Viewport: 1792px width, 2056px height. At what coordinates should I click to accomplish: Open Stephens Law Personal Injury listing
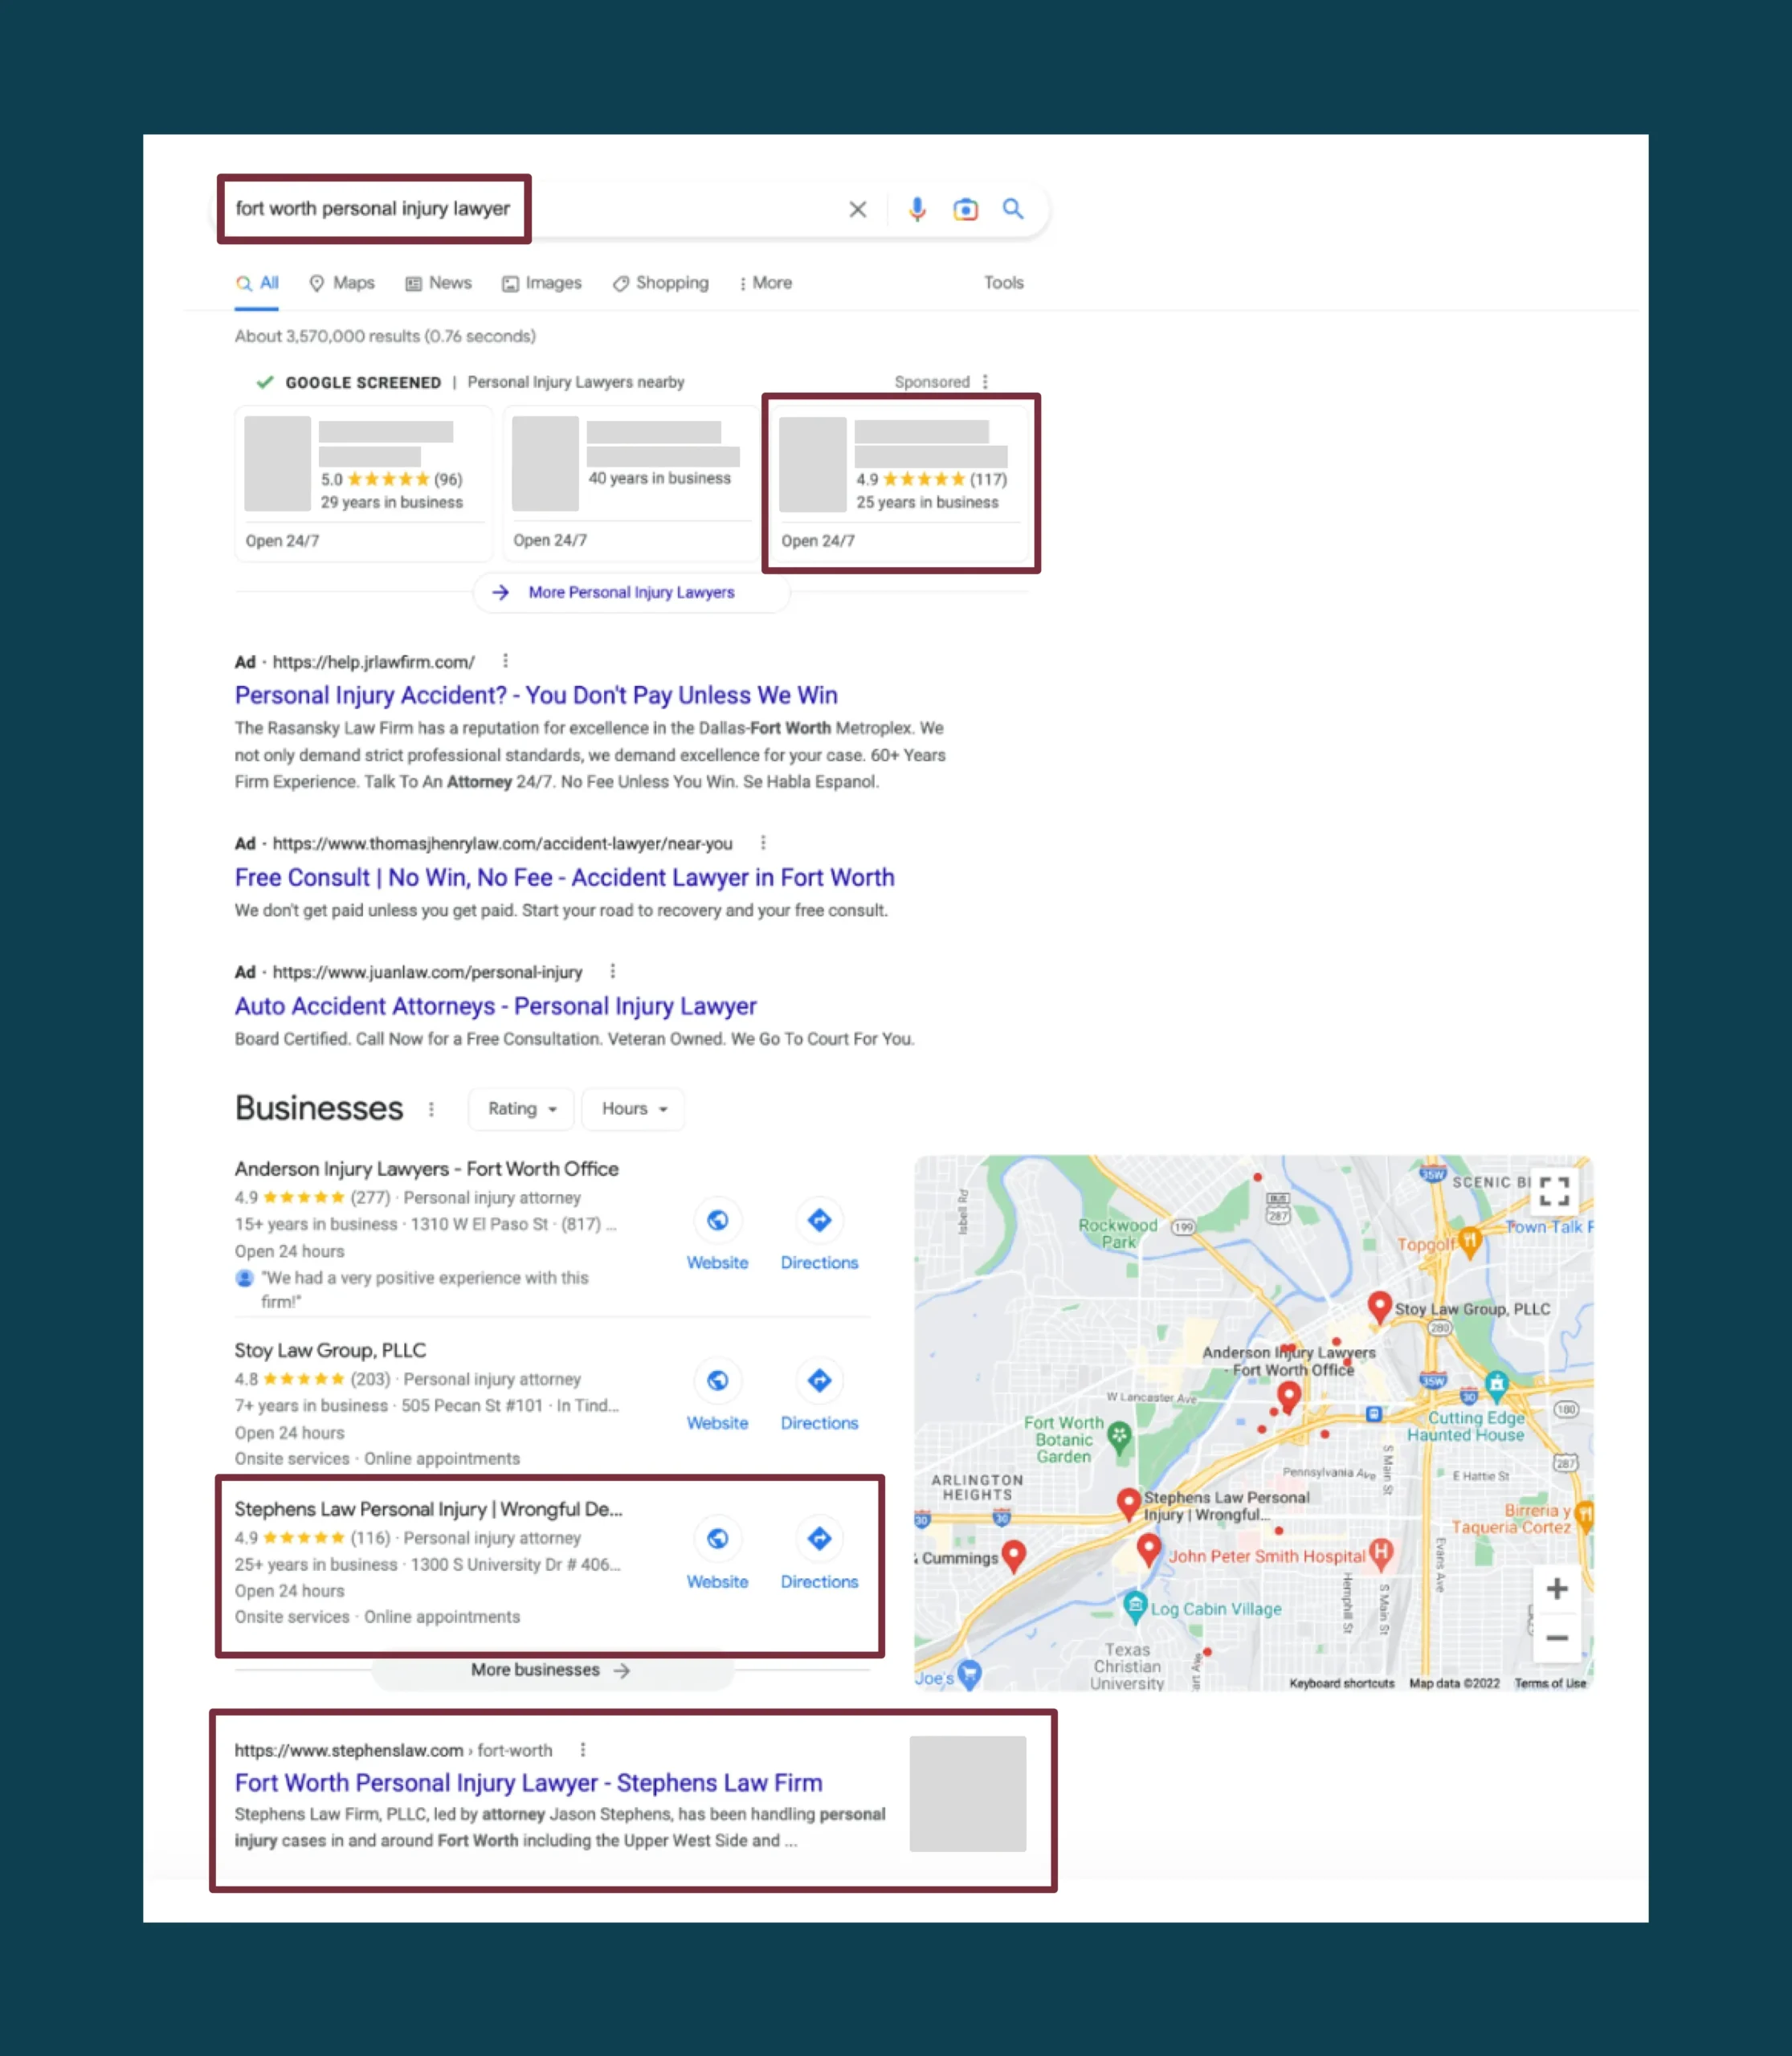(x=428, y=1509)
